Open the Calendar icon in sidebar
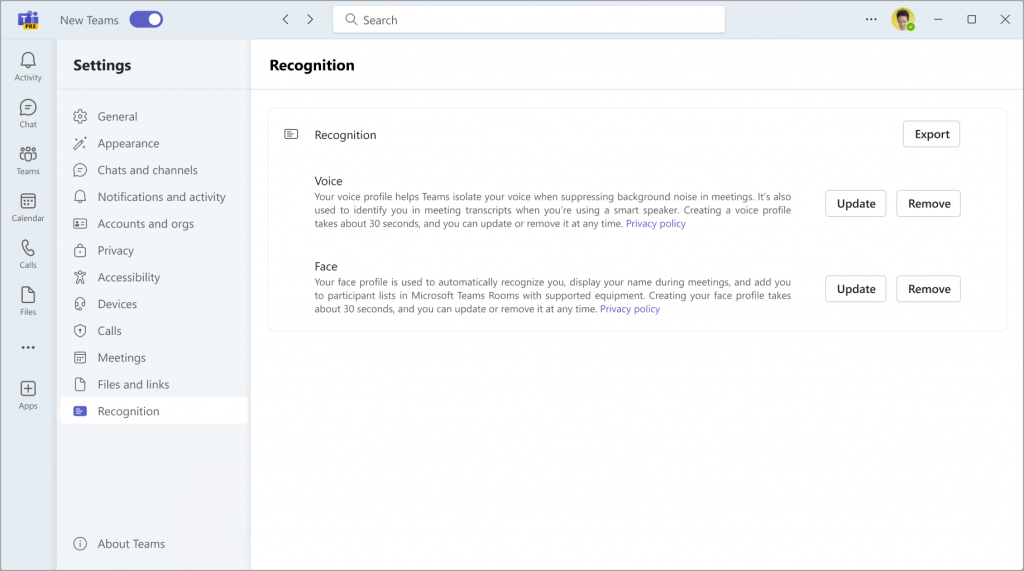Screen dimensions: 1024x571 point(28,201)
